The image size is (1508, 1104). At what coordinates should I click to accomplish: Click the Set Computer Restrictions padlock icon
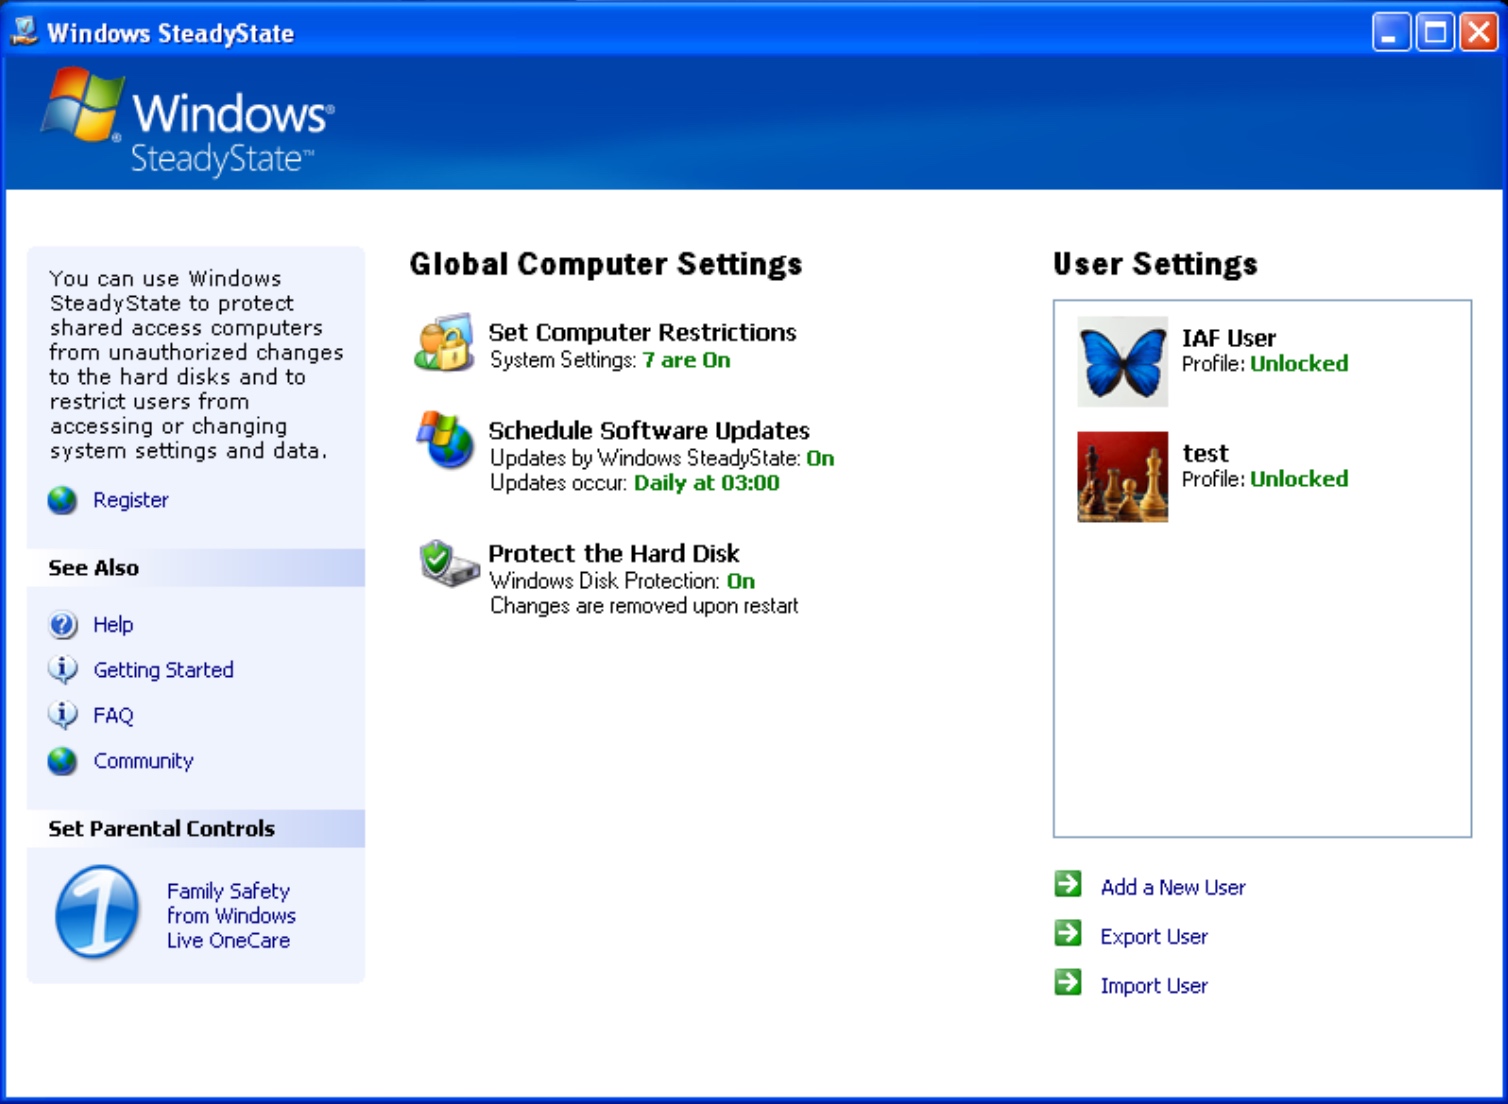click(x=444, y=343)
